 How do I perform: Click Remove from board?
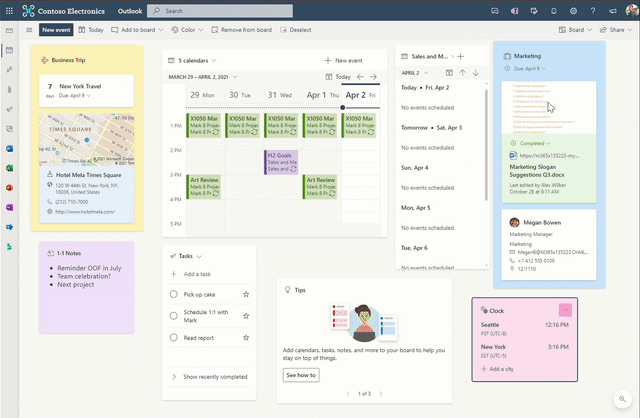242,30
